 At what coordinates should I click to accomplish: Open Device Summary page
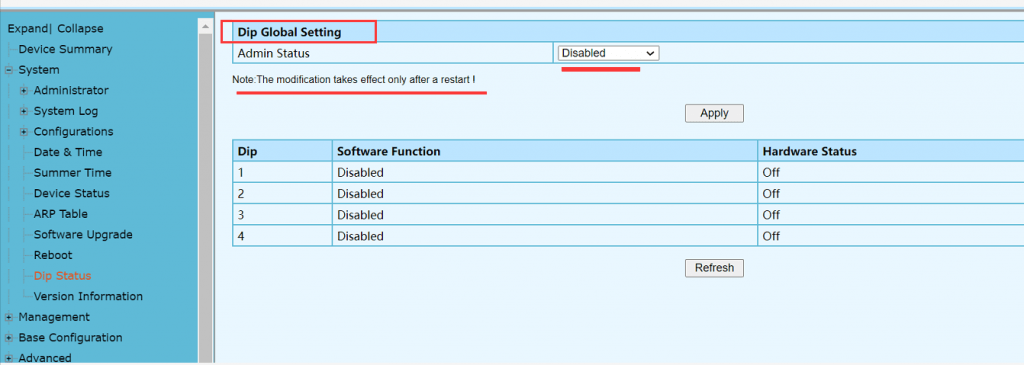65,50
